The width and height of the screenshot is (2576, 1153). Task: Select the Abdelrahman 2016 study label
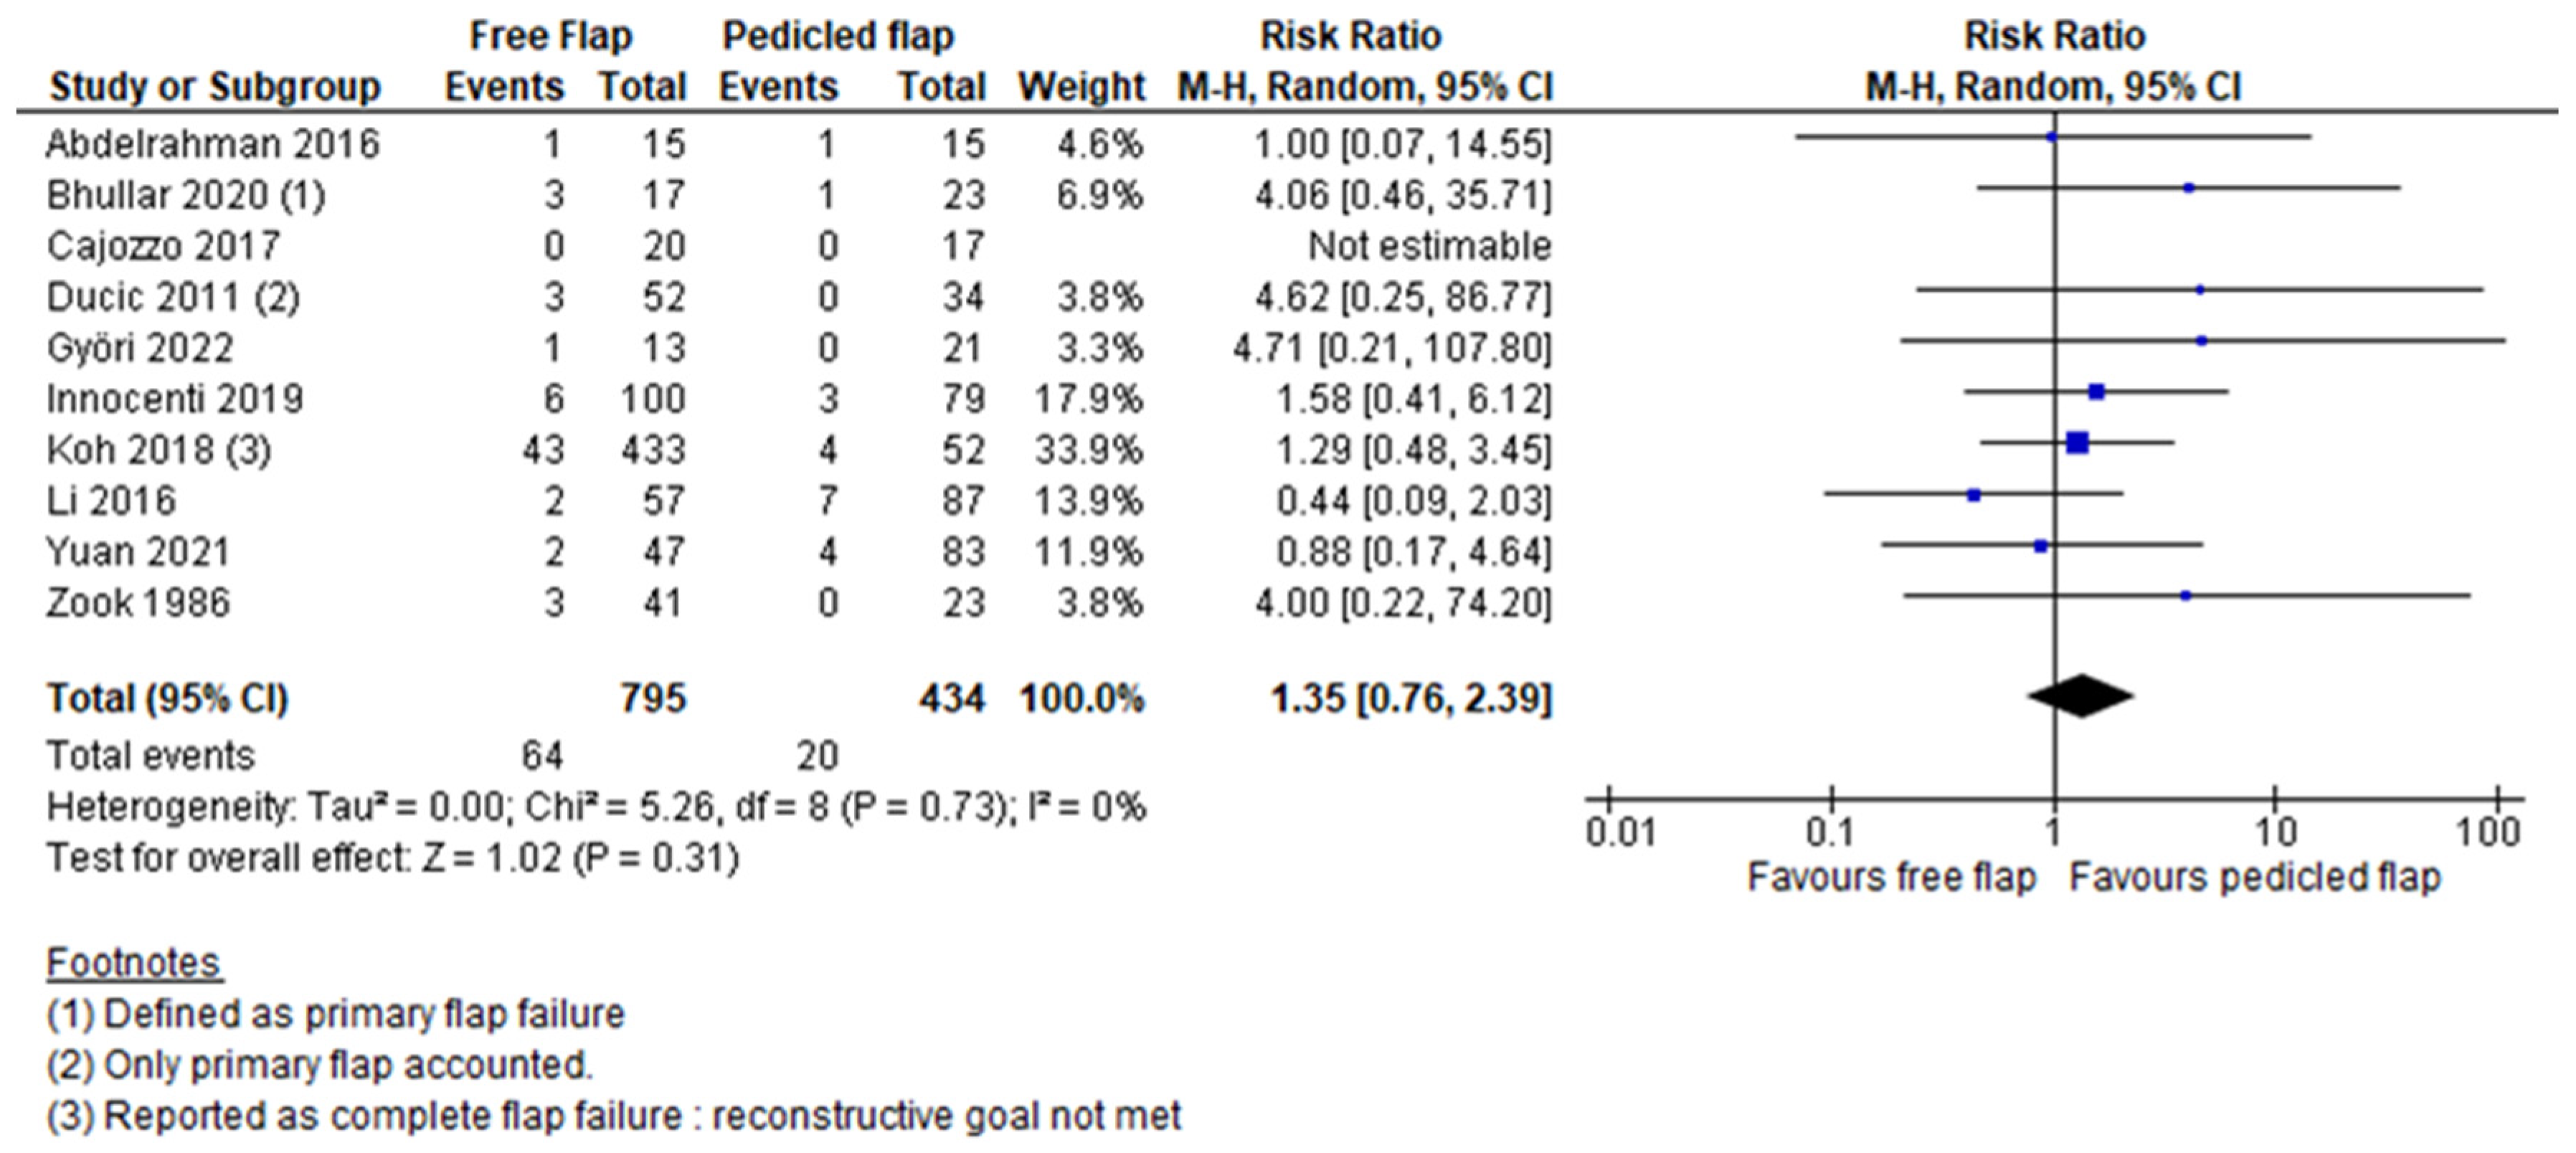[213, 144]
